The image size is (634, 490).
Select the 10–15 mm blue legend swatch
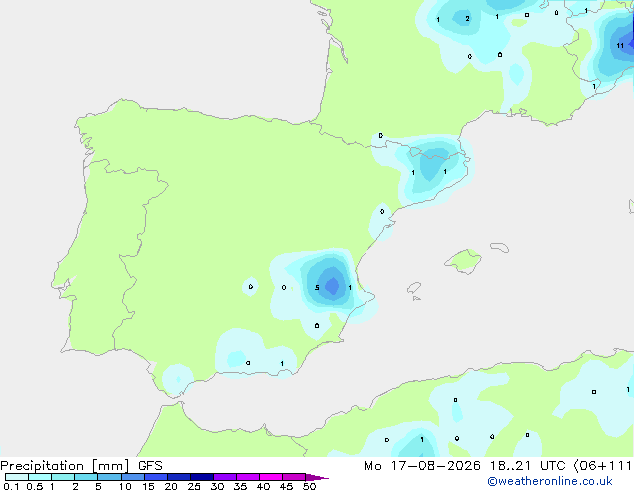133,477
